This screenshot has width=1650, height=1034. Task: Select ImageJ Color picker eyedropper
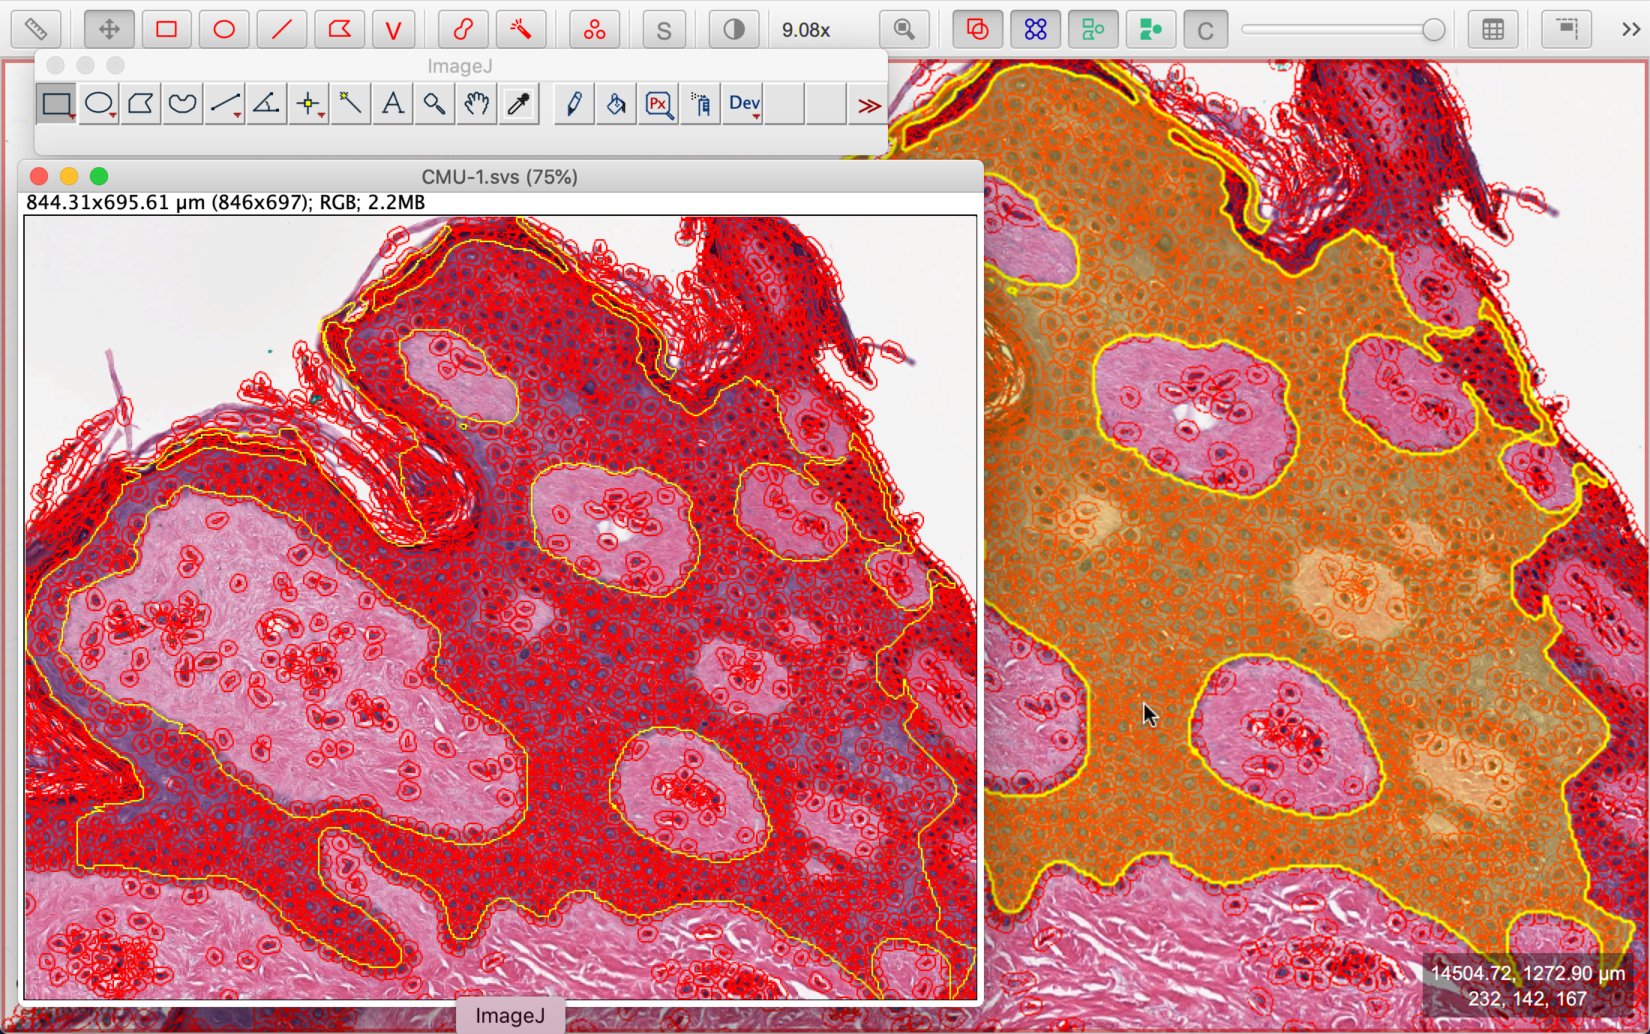coord(519,103)
